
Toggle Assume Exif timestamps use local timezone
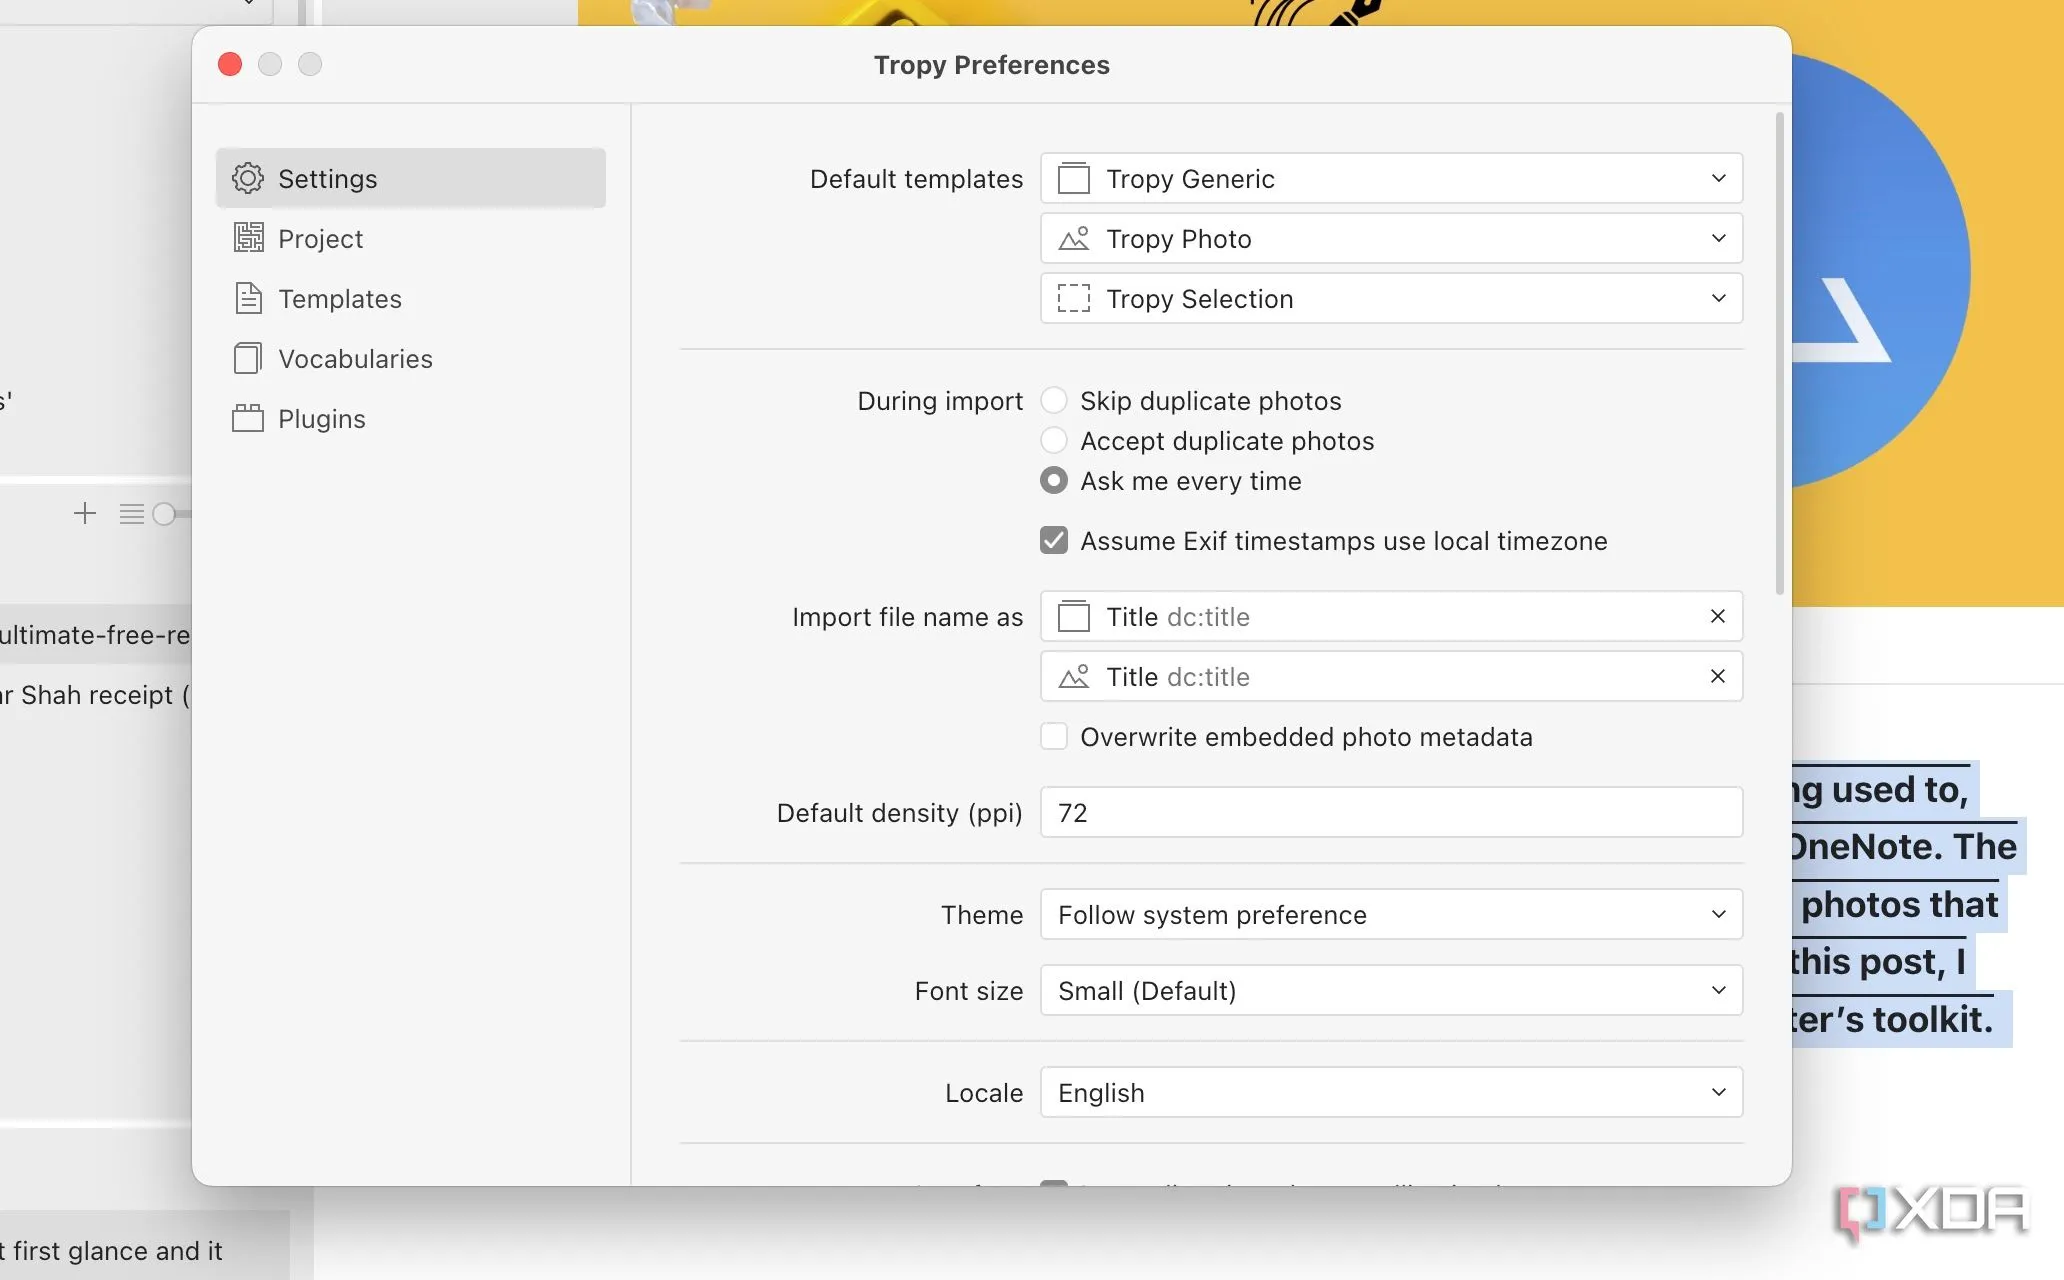point(1054,540)
